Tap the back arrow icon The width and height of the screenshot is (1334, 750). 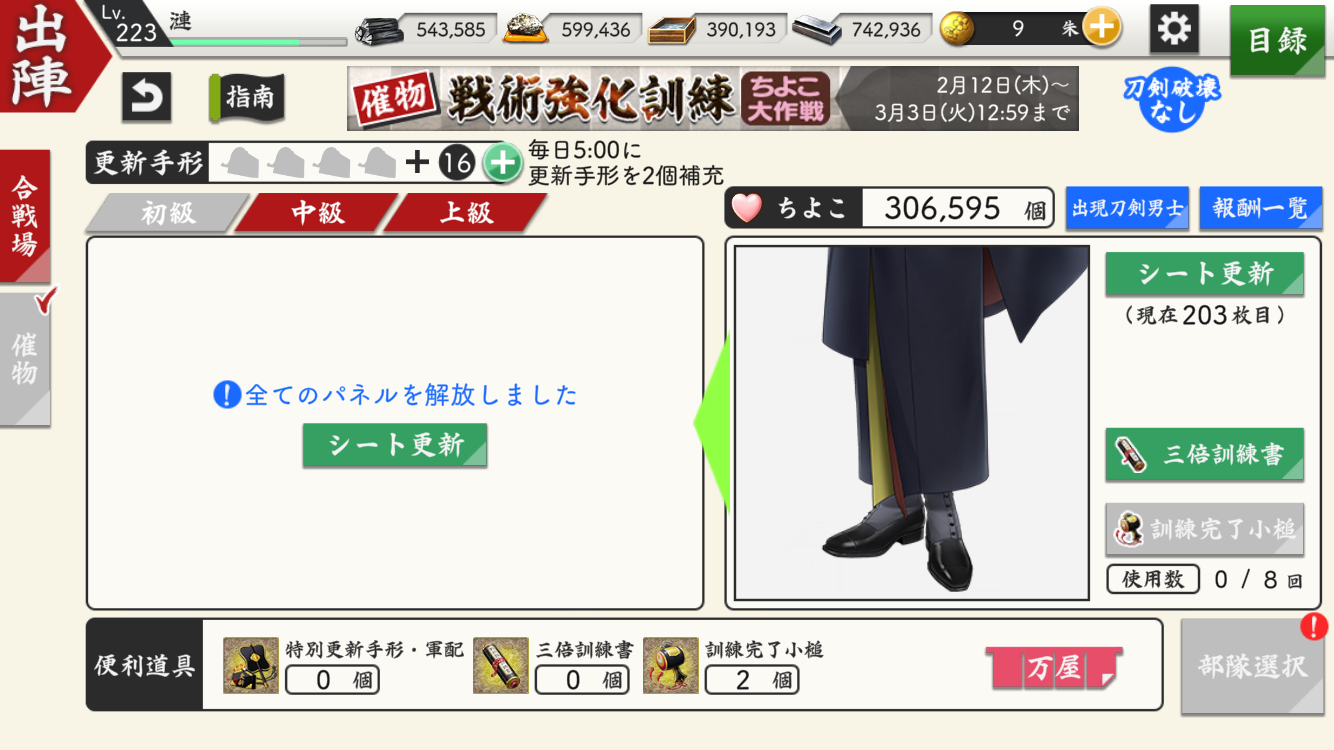point(146,98)
